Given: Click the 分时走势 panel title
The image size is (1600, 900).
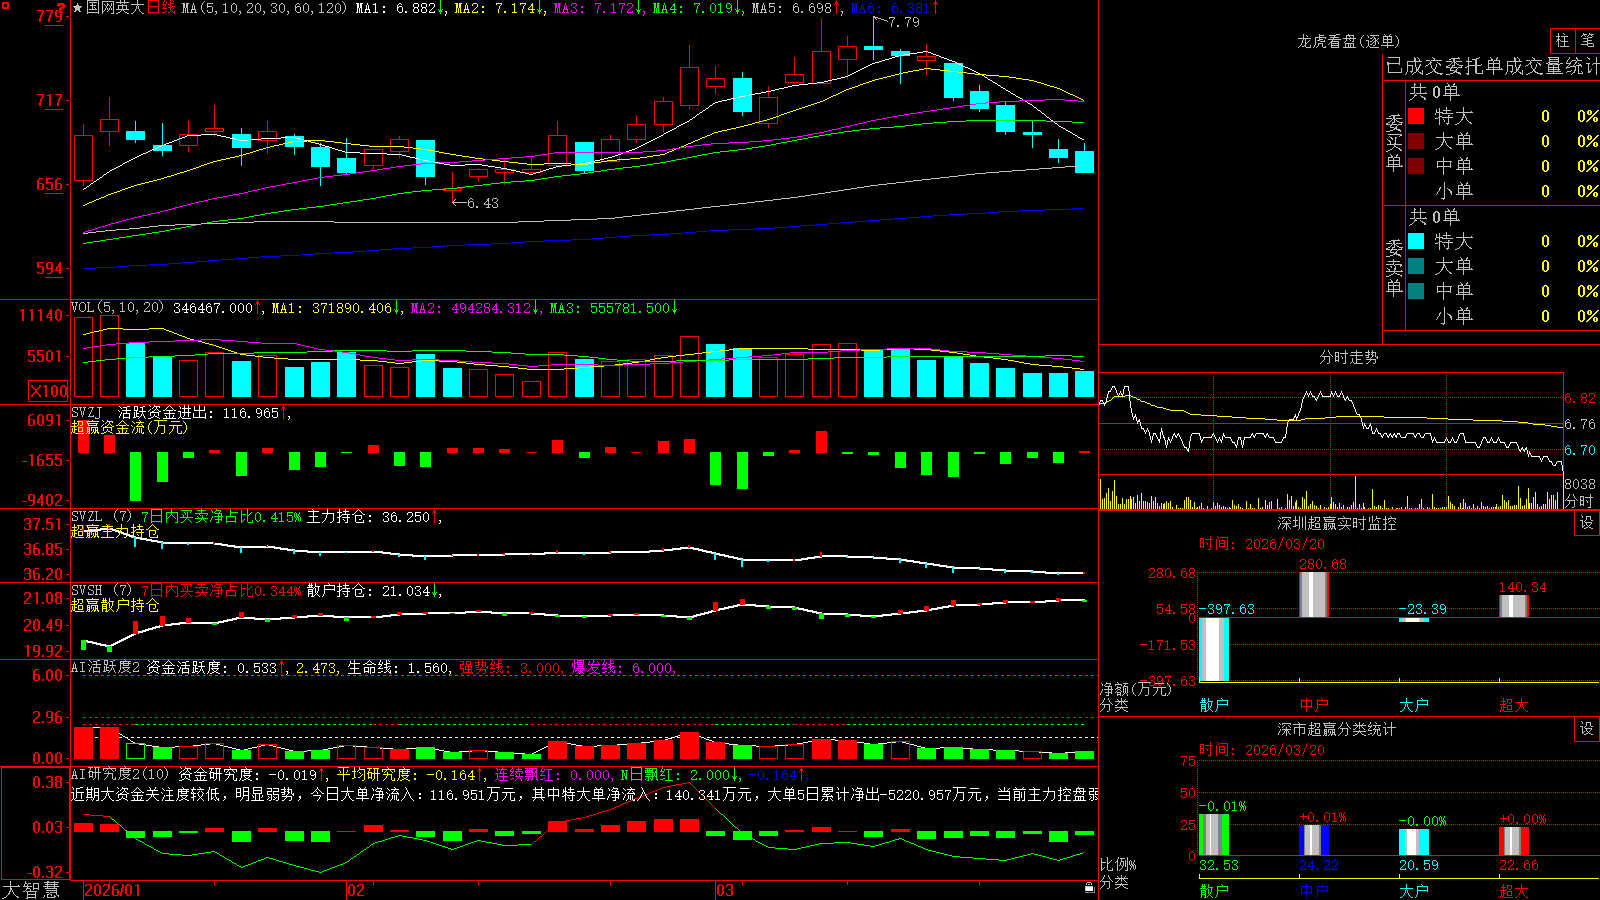Looking at the screenshot, I should (x=1348, y=357).
